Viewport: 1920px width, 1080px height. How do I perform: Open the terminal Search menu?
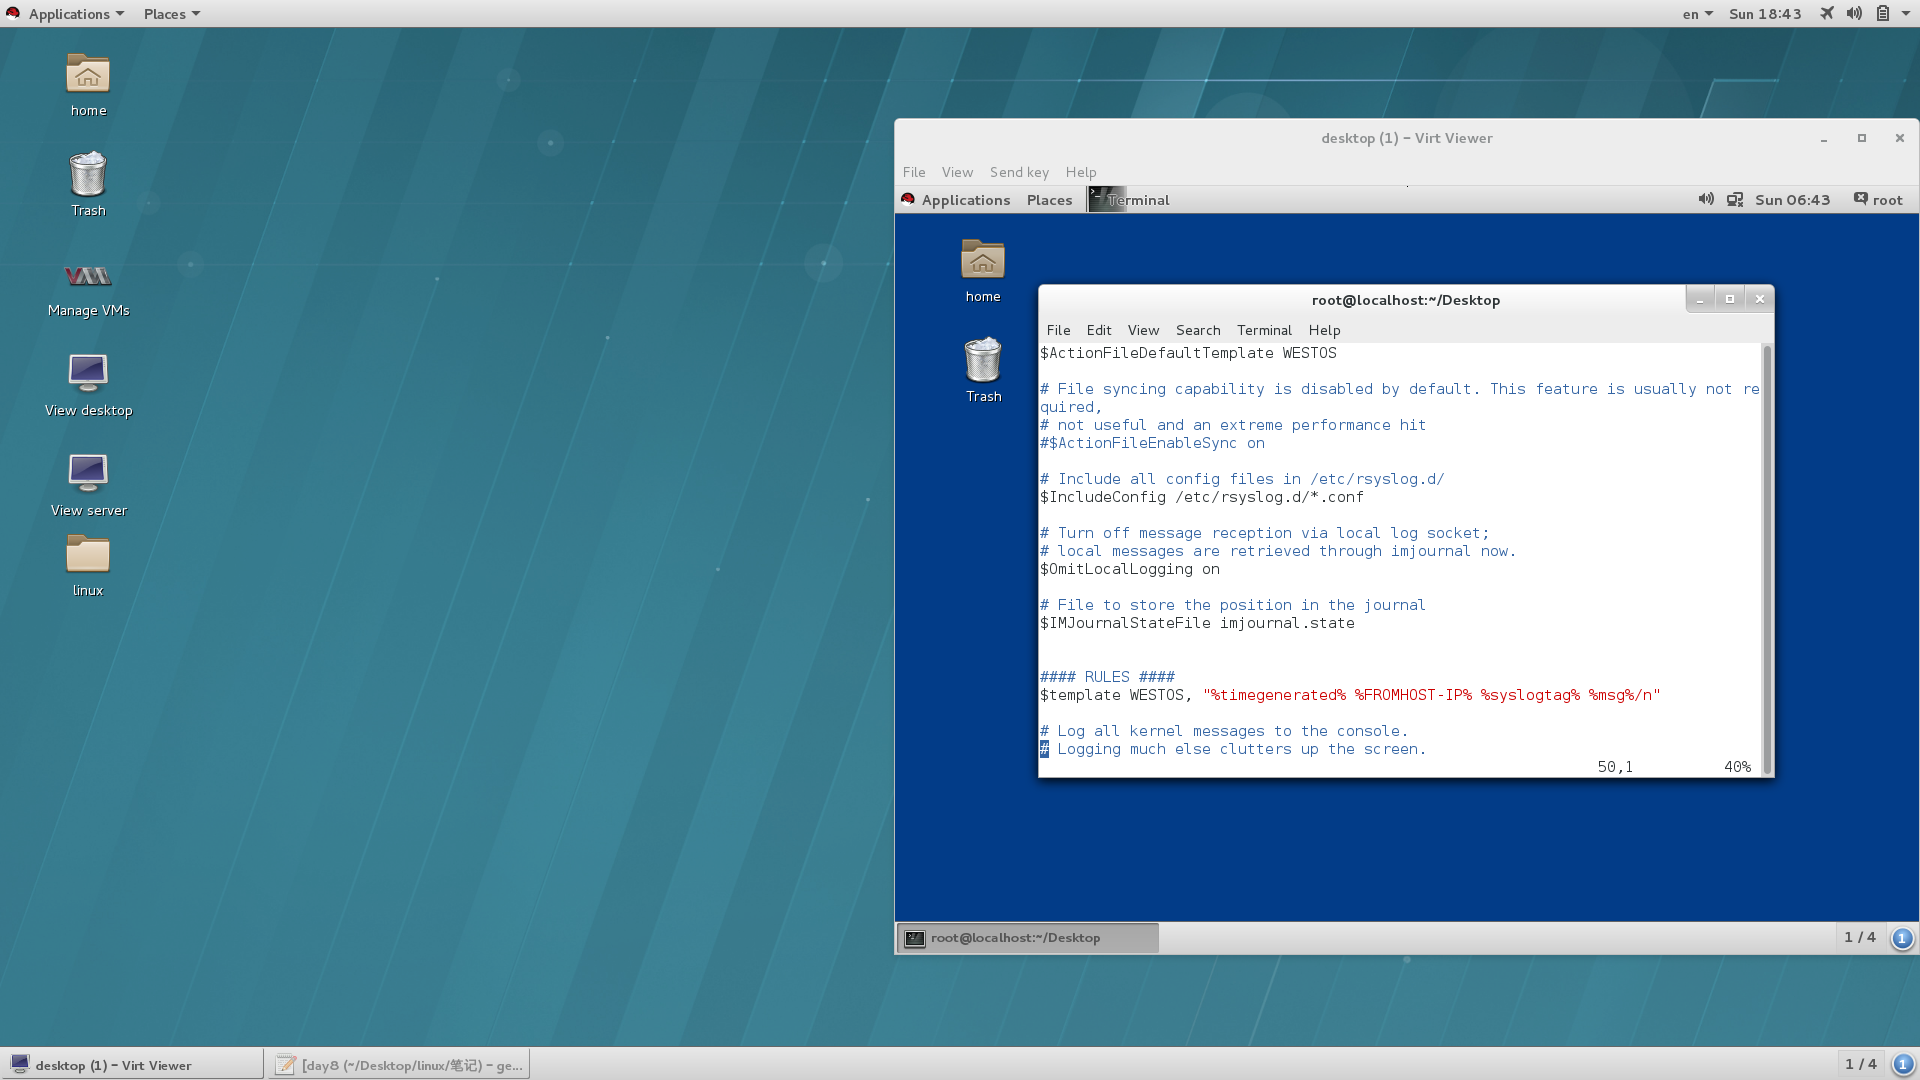coord(1197,330)
